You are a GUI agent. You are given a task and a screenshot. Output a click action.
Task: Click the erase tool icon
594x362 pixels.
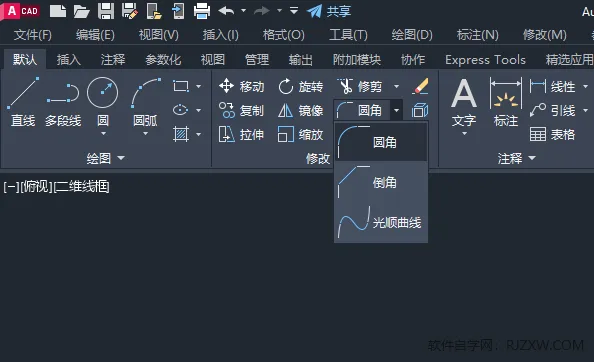coord(420,86)
